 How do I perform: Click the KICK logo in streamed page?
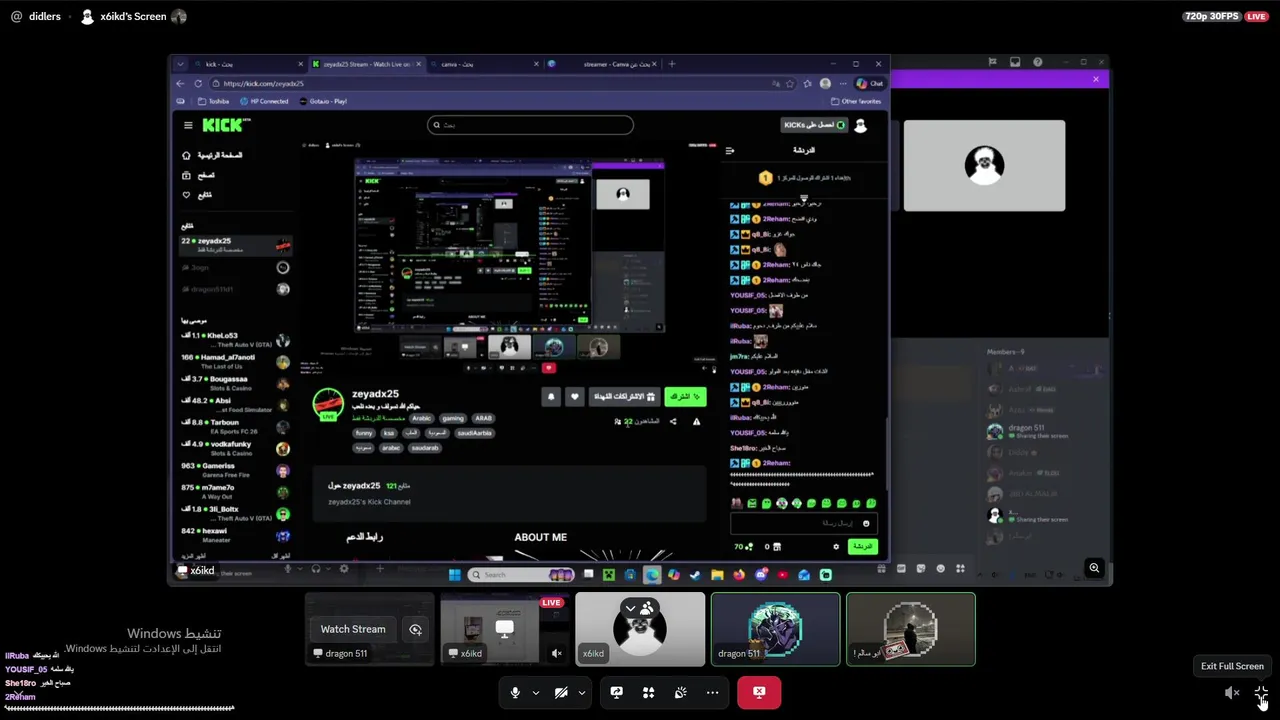pos(226,125)
